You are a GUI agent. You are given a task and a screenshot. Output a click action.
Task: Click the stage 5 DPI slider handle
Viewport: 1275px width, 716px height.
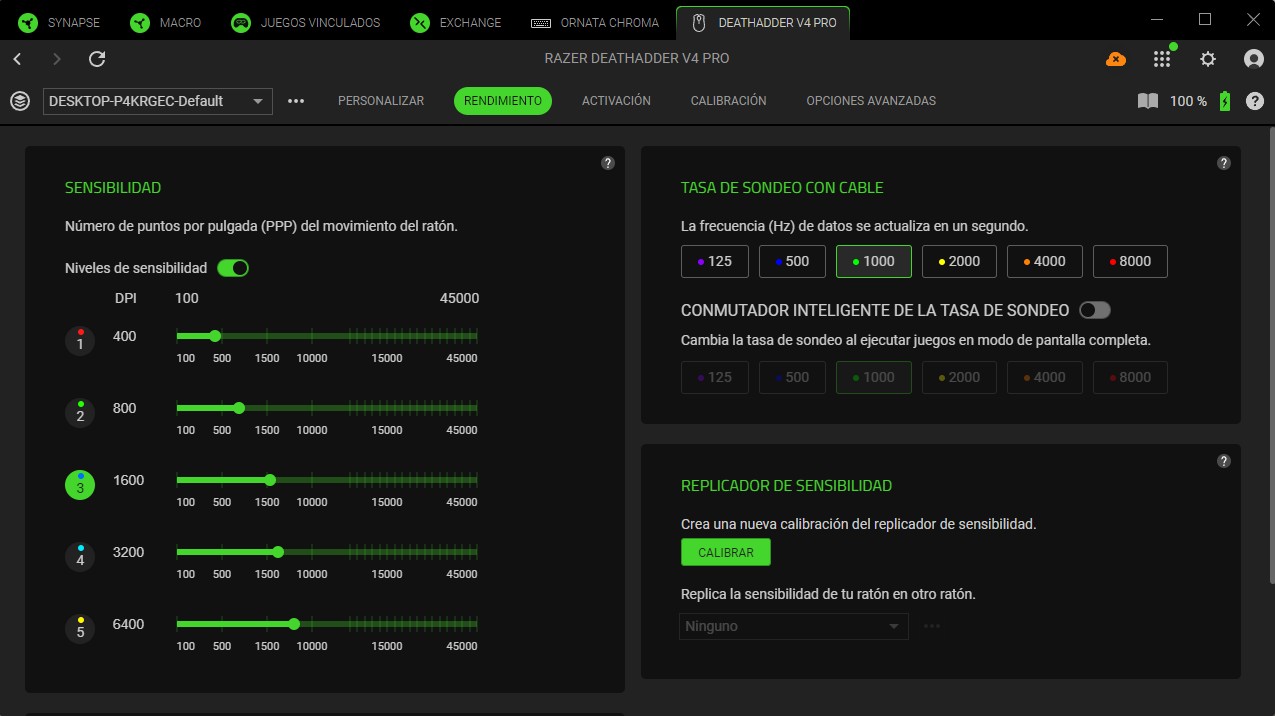point(294,624)
